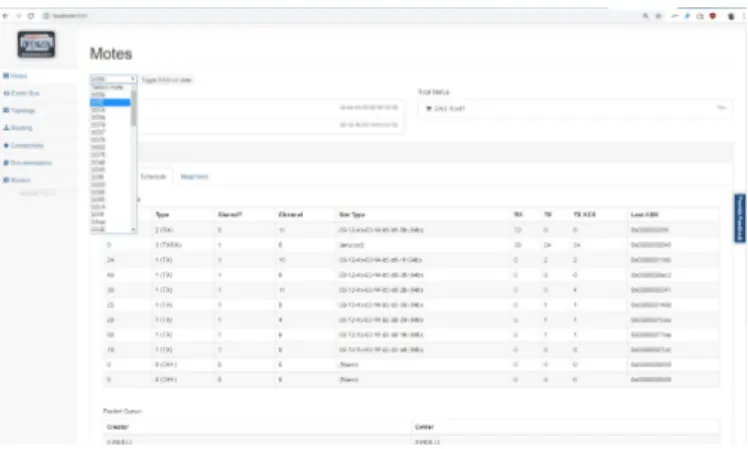Open the Documentation sidebar link
This screenshot has height=449, width=748.
28,163
